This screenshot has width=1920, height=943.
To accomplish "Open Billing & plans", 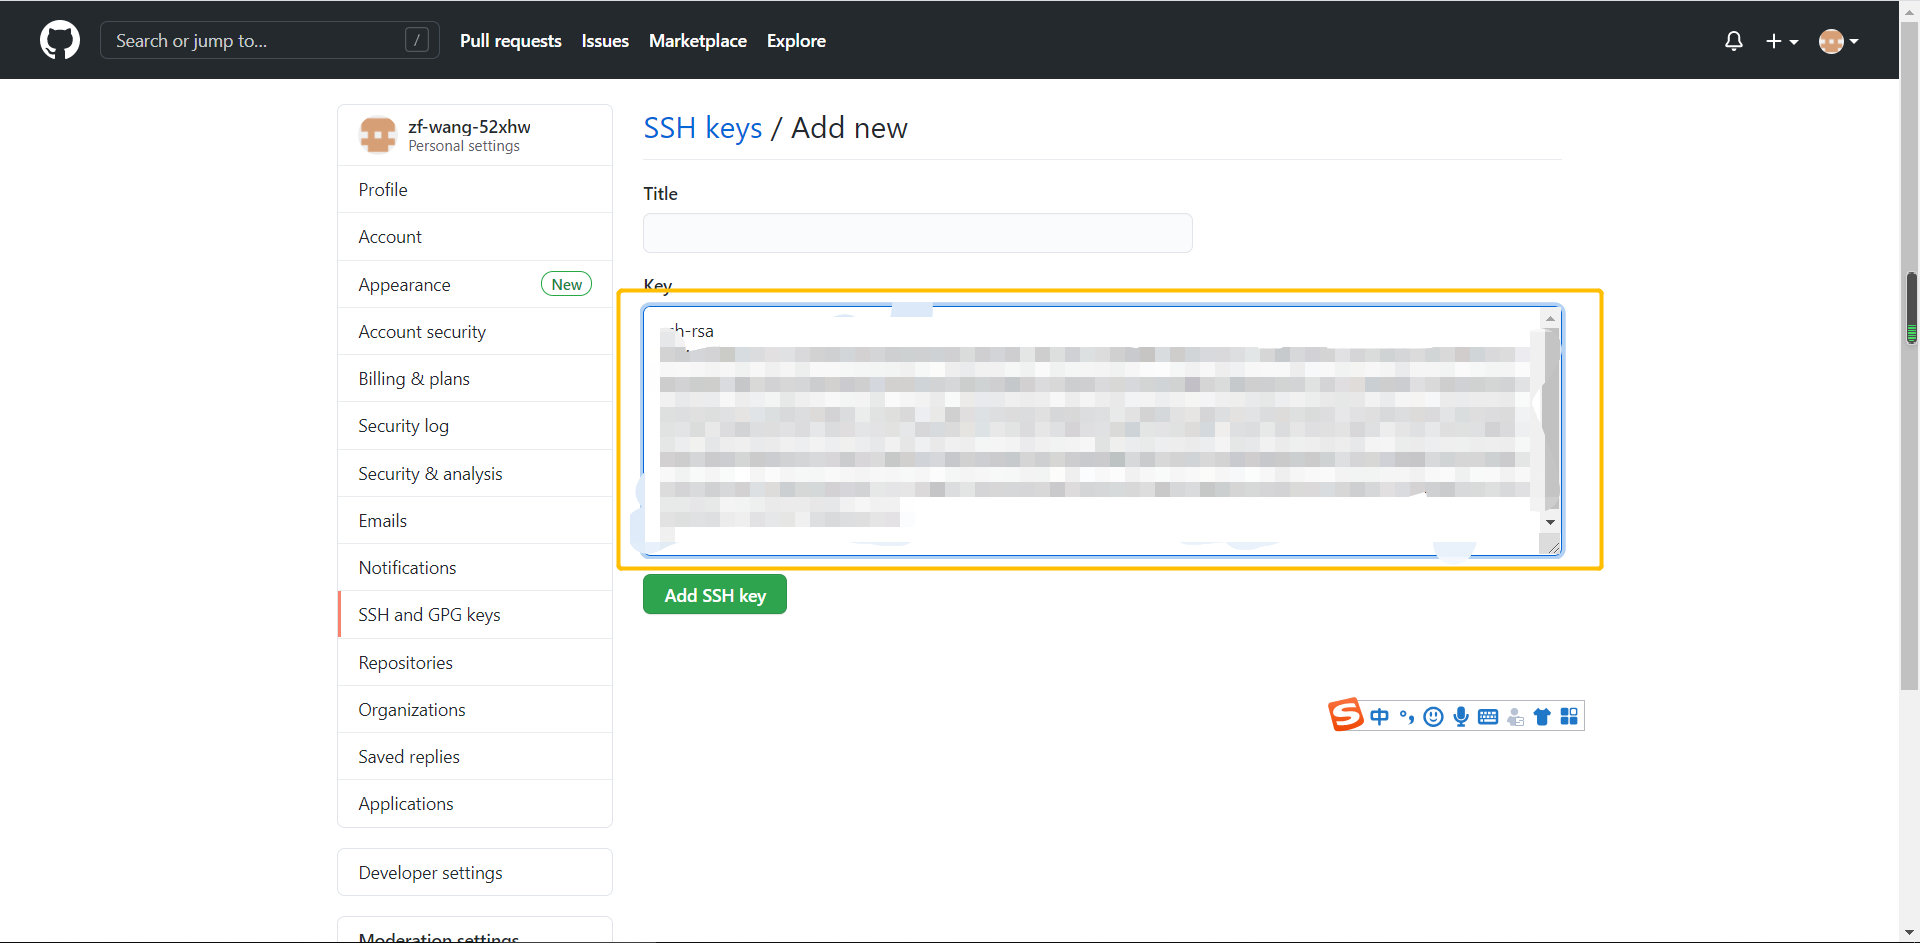I will click(475, 378).
